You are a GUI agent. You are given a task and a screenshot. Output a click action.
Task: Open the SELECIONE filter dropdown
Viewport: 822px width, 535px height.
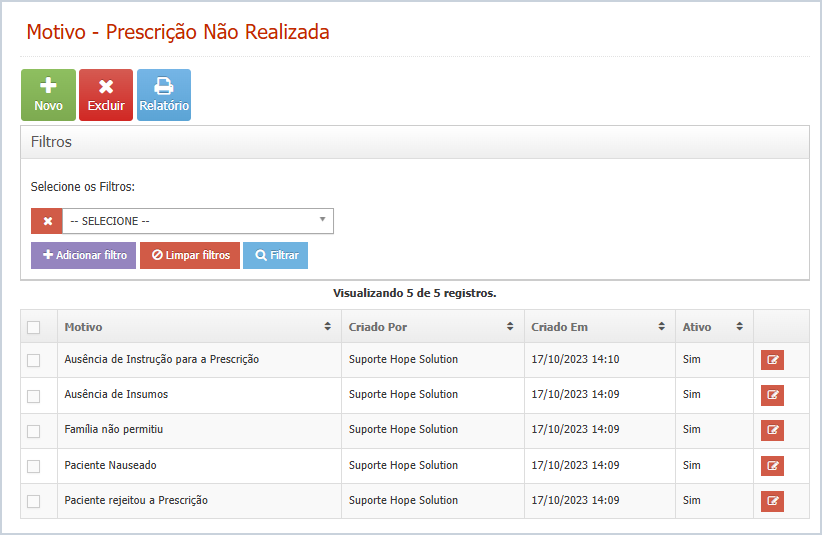click(x=198, y=221)
